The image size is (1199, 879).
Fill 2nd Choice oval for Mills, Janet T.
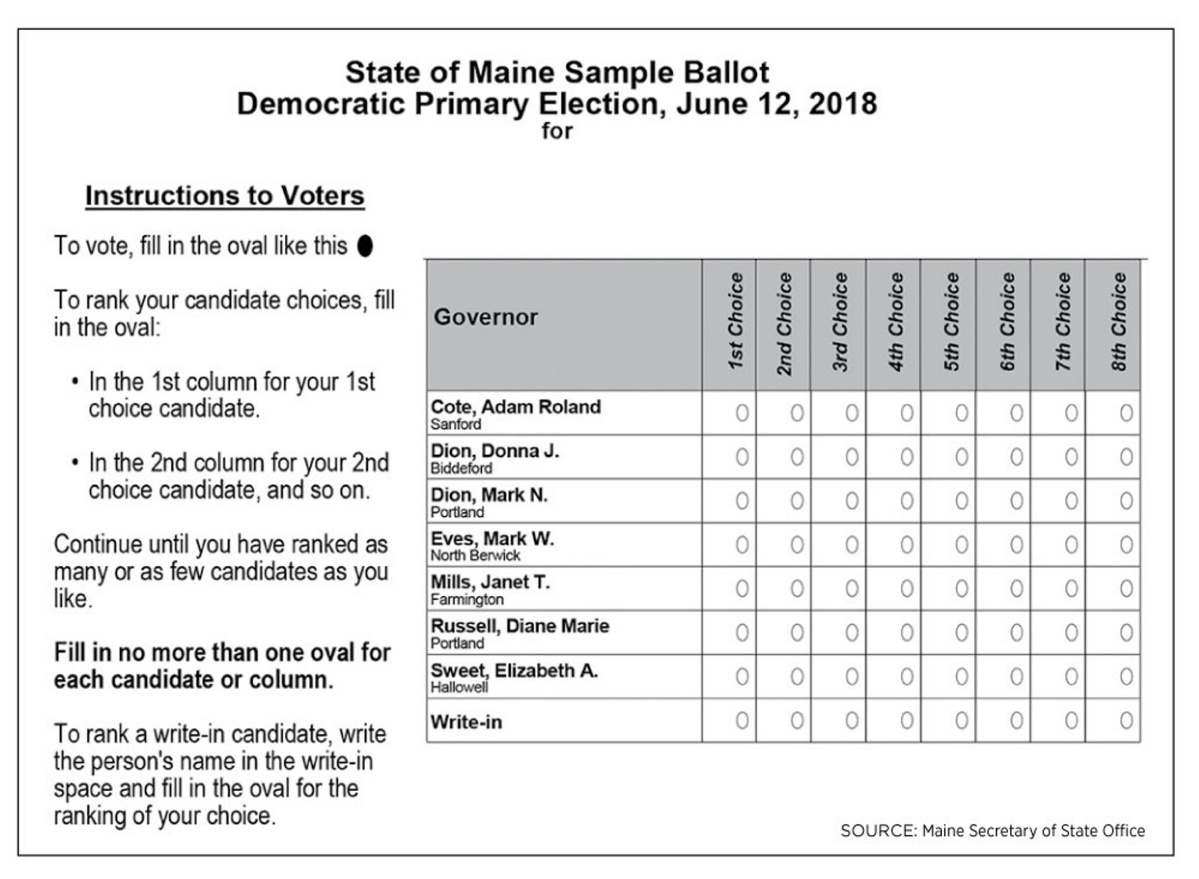[797, 589]
